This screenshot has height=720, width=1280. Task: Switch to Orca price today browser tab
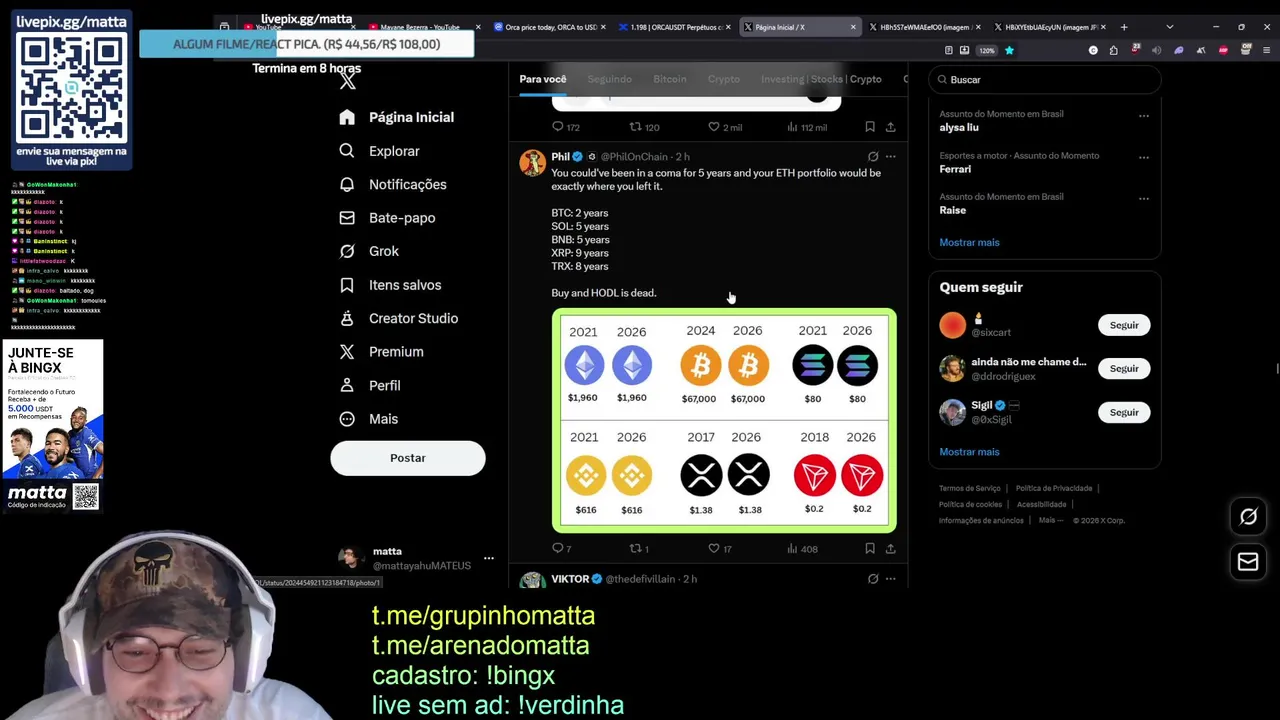click(x=551, y=27)
